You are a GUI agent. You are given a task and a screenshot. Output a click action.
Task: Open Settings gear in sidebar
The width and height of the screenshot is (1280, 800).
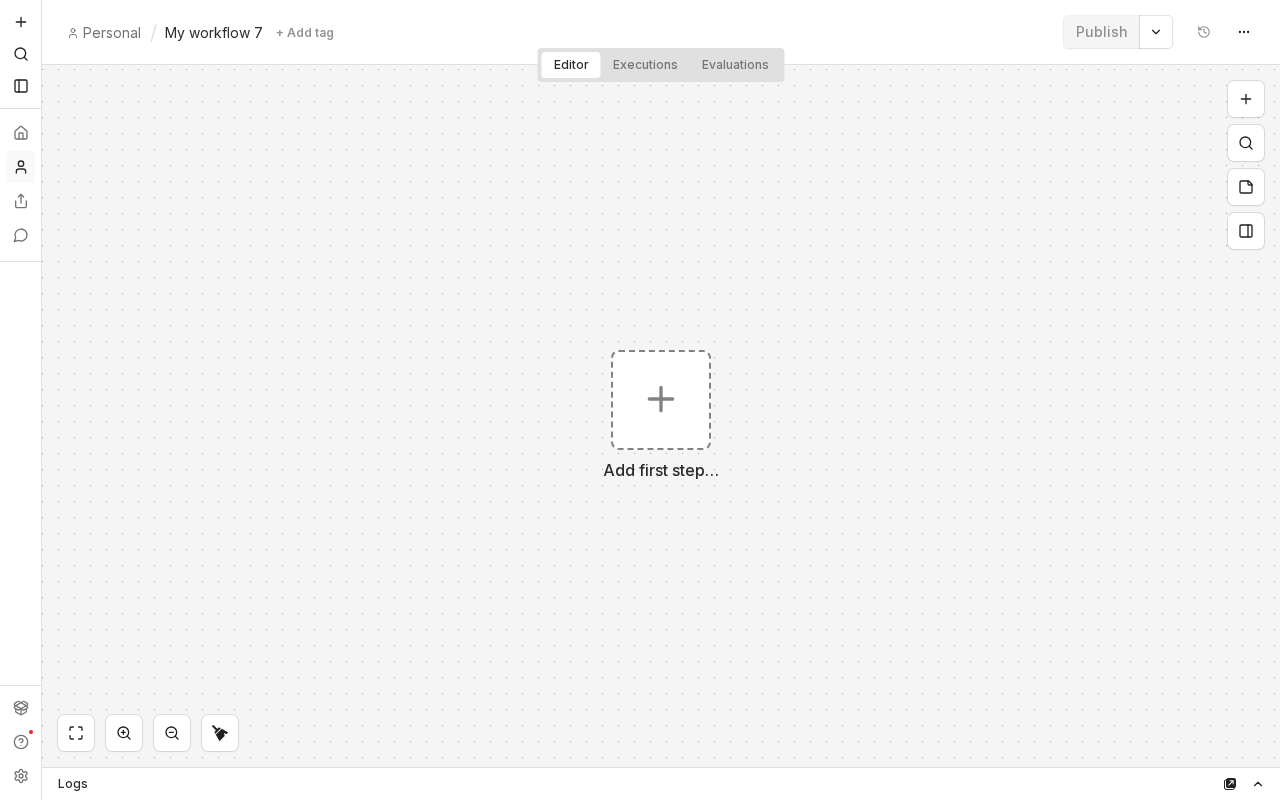pyautogui.click(x=21, y=776)
